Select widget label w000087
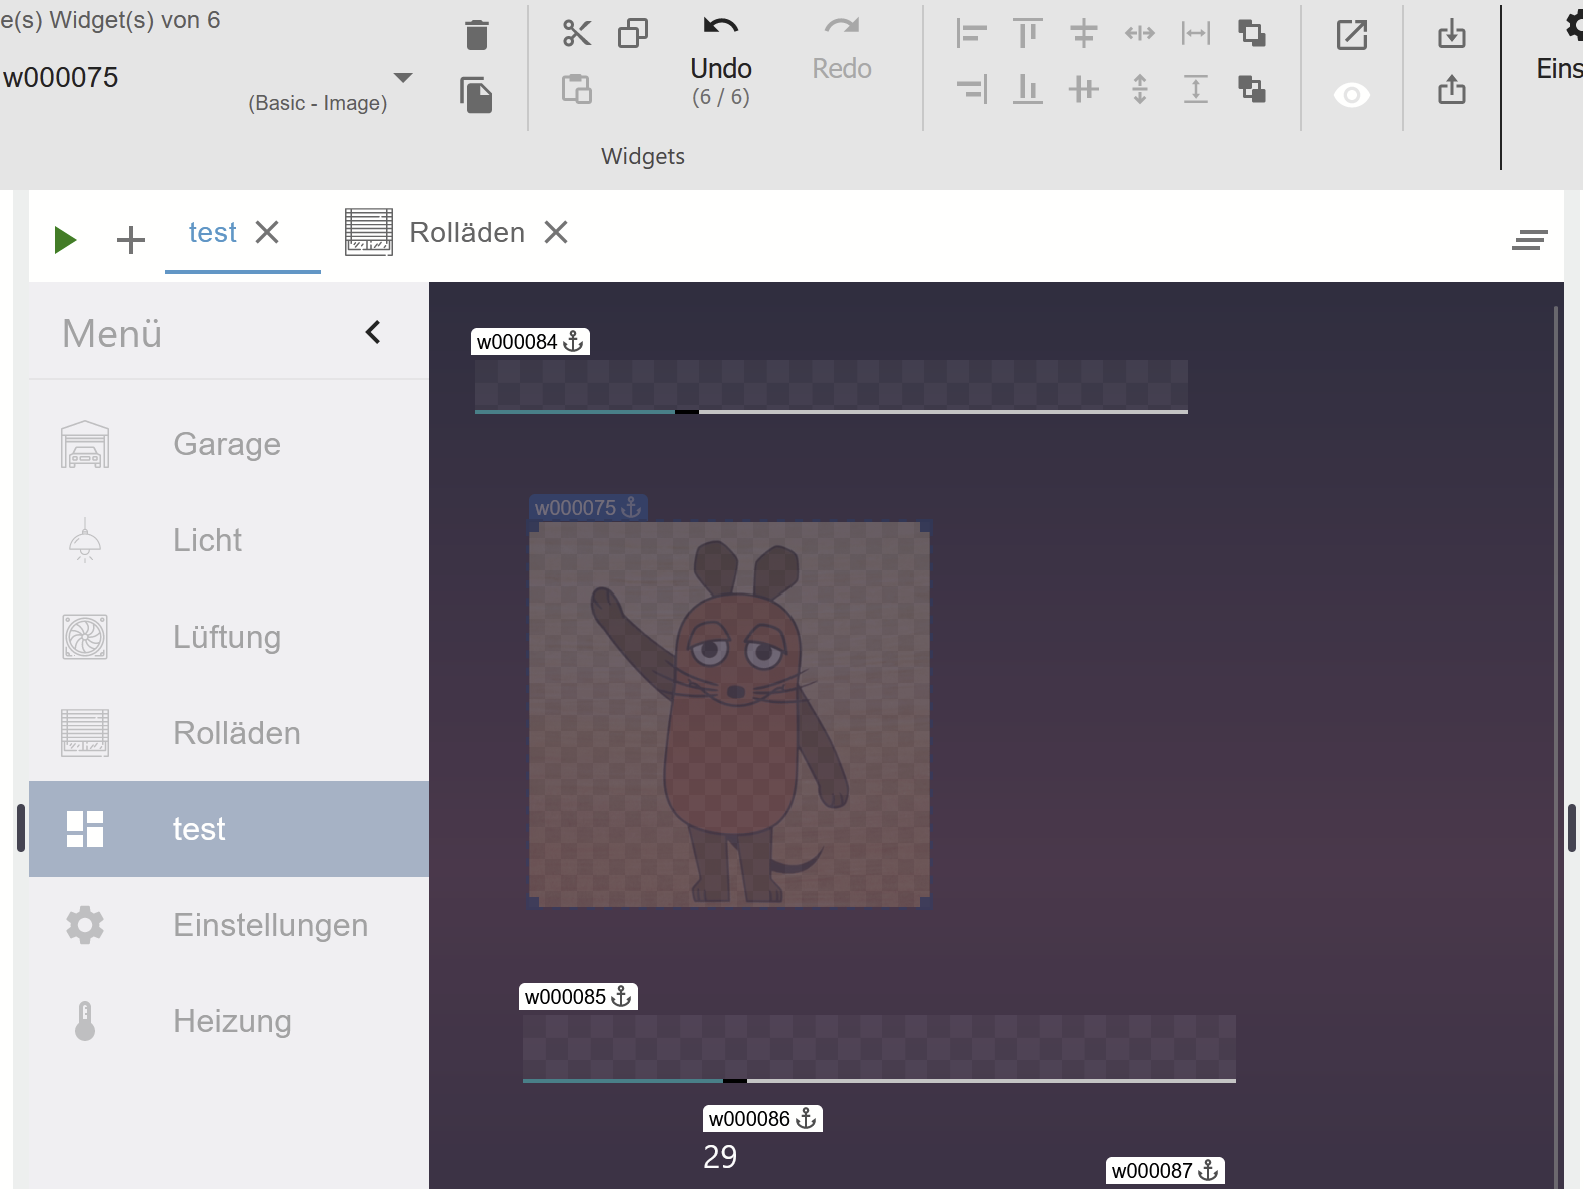1584x1190 pixels. pos(1165,1171)
